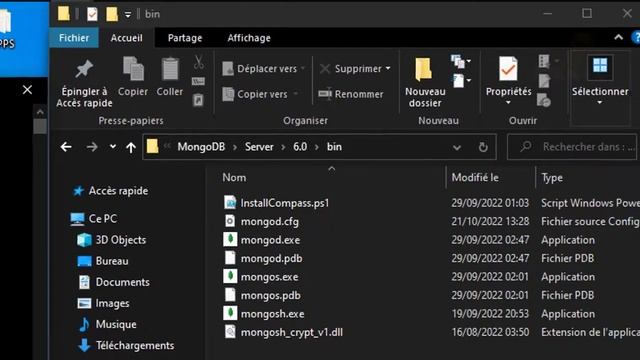This screenshot has height=360, width=640.
Task: Open Documents in the navigation pane
Action: point(114,282)
